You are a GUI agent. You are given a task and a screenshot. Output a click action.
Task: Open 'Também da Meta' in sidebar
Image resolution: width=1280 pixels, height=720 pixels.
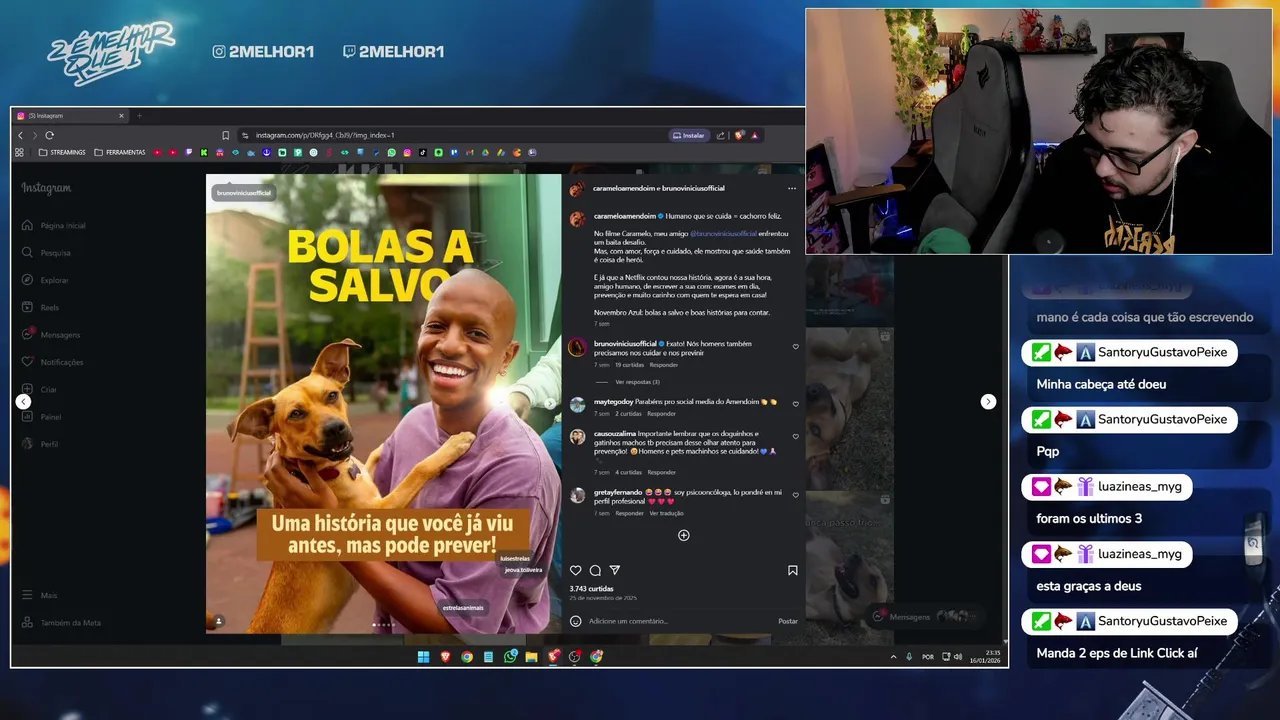[61, 622]
